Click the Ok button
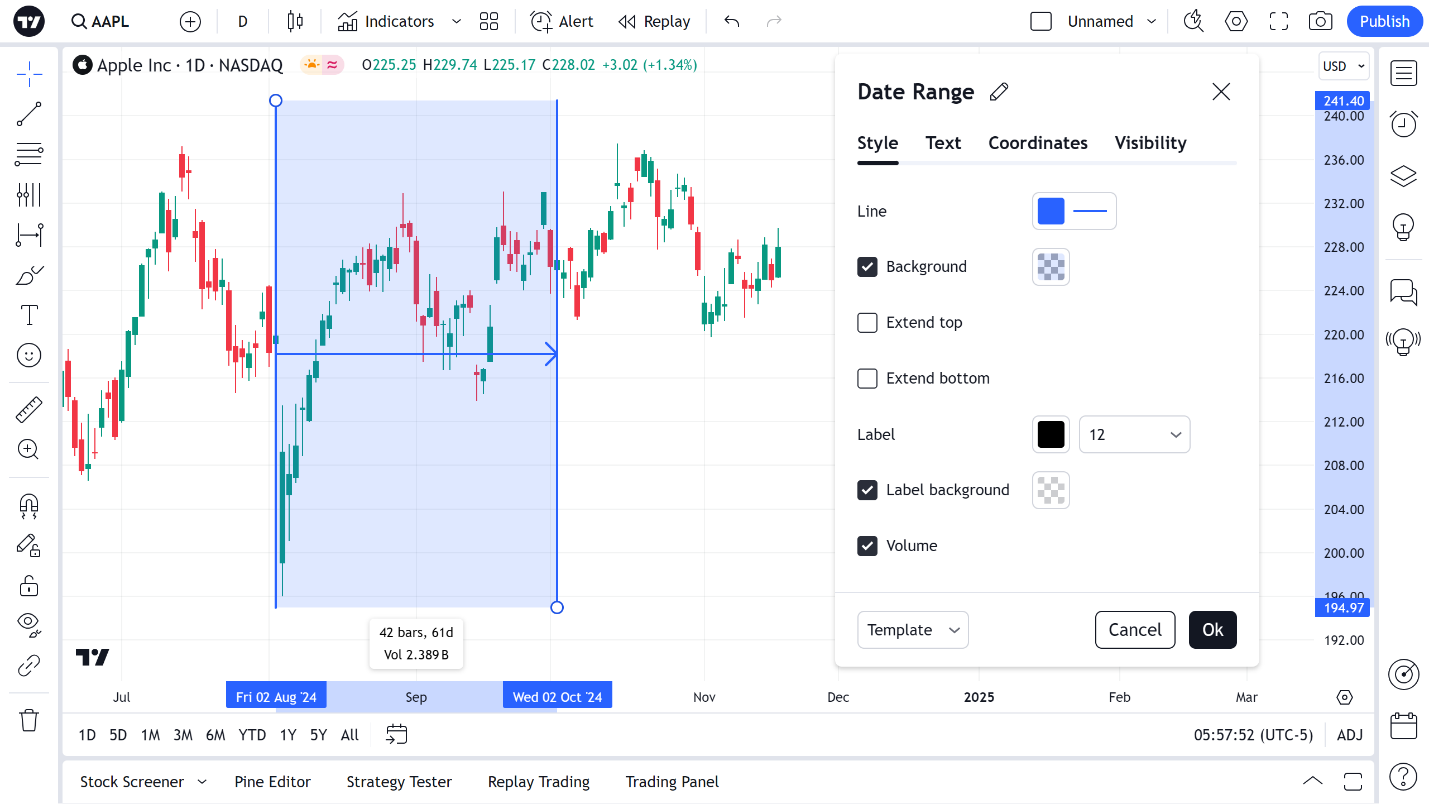Screen dimensions: 1429x804 [x=1213, y=630]
